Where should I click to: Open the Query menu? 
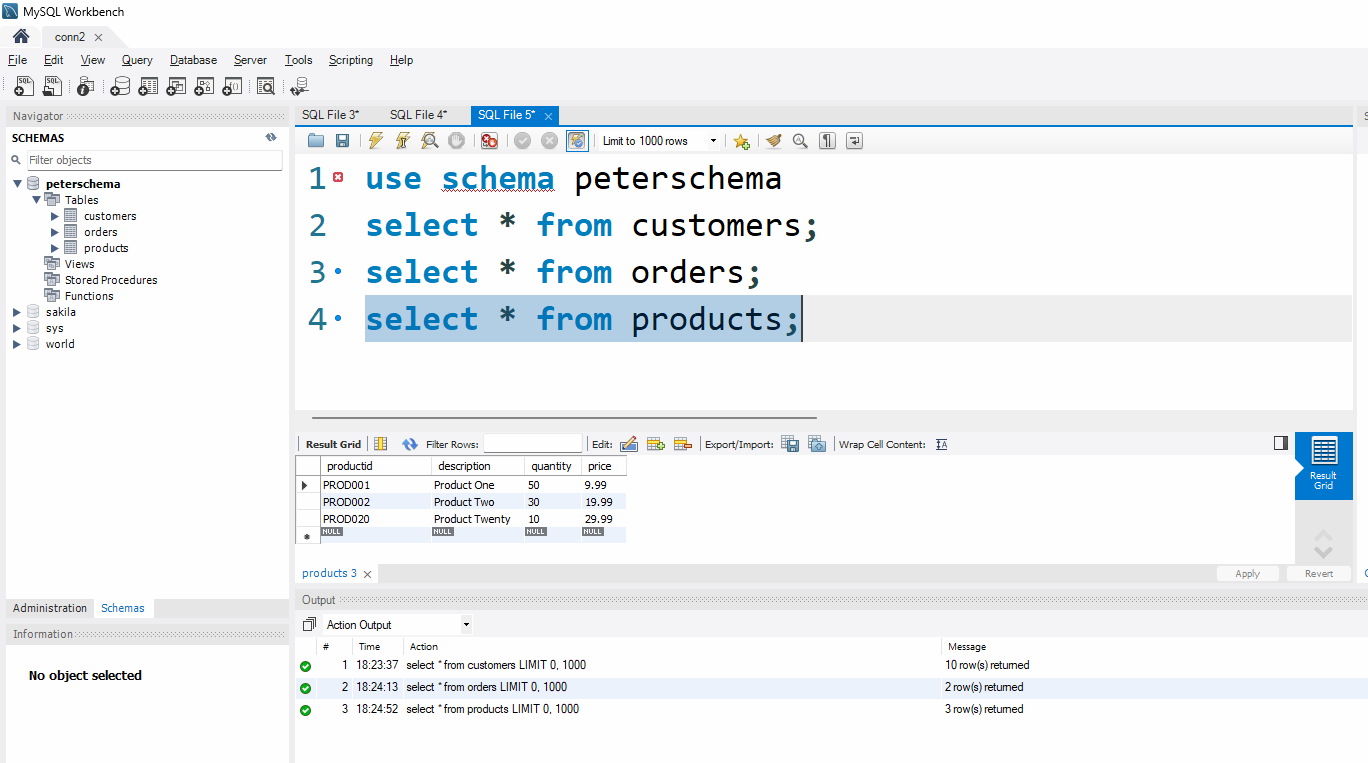[x=137, y=60]
